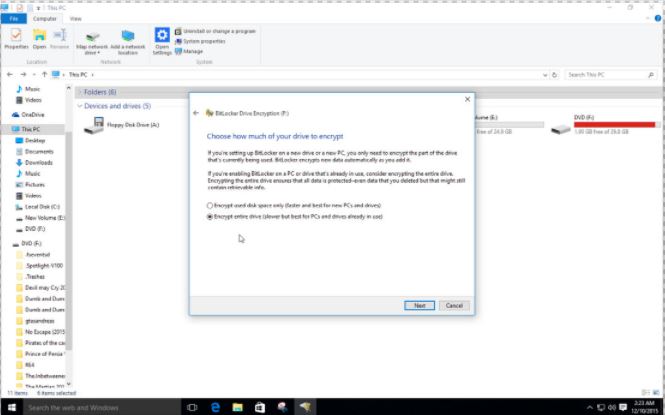Viewport: 665px width, 415px height.
Task: Open the Store taskbar icon
Action: click(260, 407)
